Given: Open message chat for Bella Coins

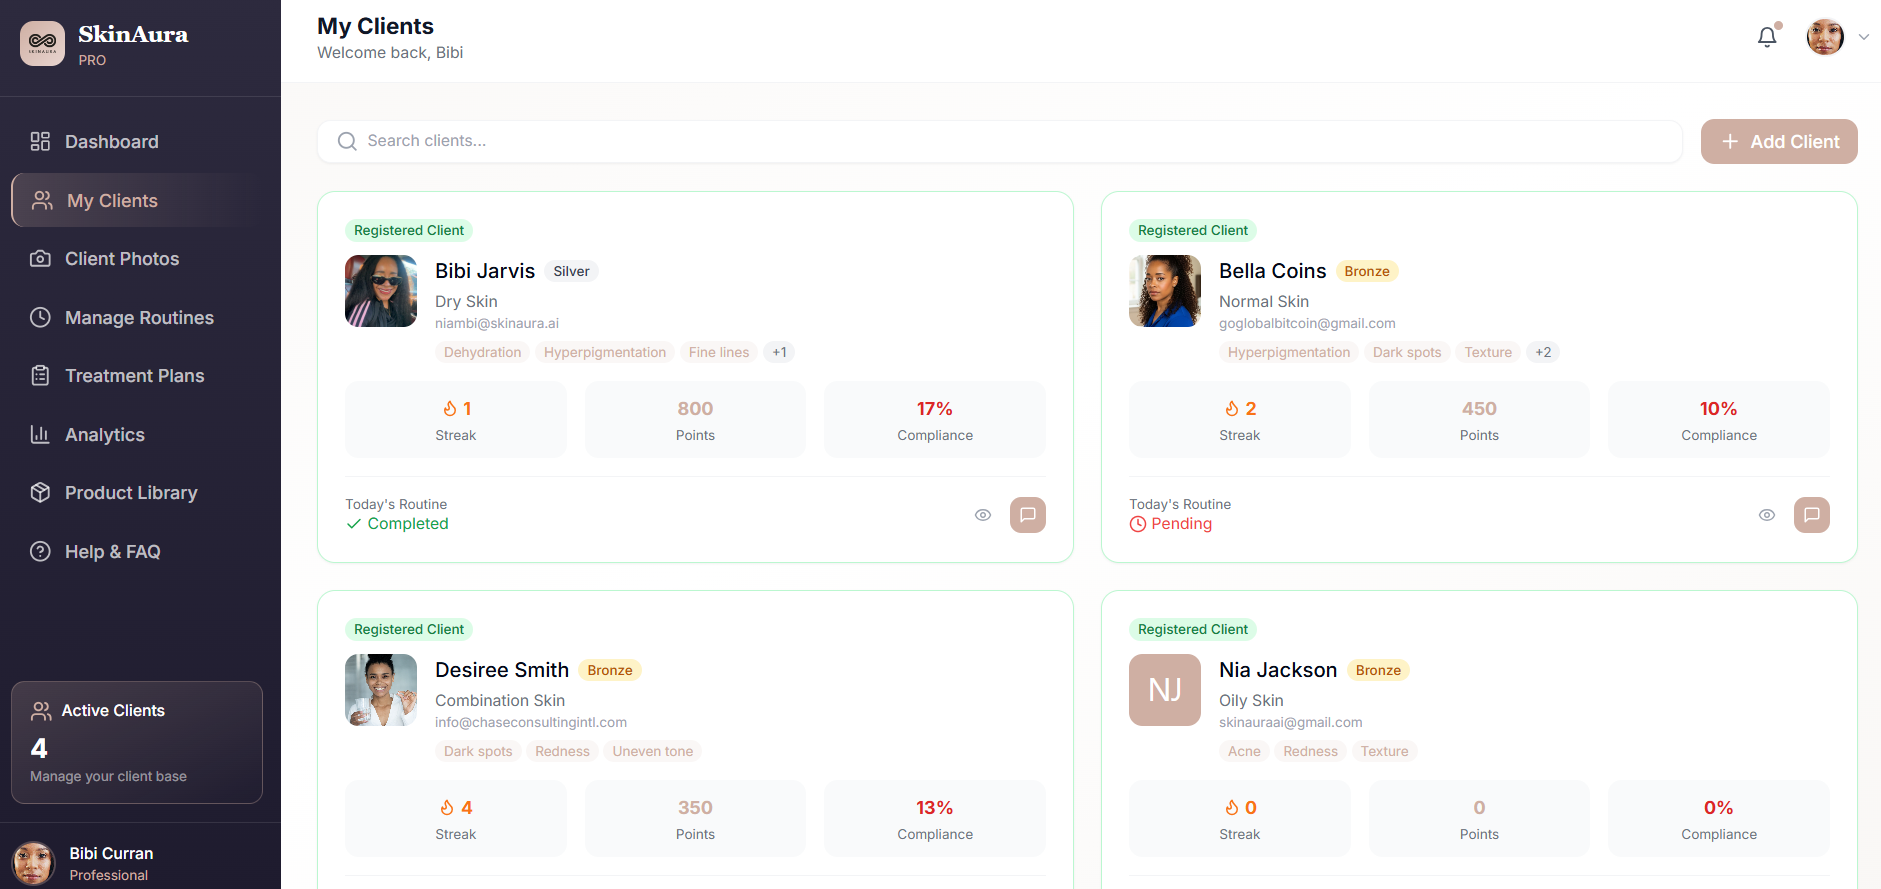Looking at the screenshot, I should tap(1811, 515).
